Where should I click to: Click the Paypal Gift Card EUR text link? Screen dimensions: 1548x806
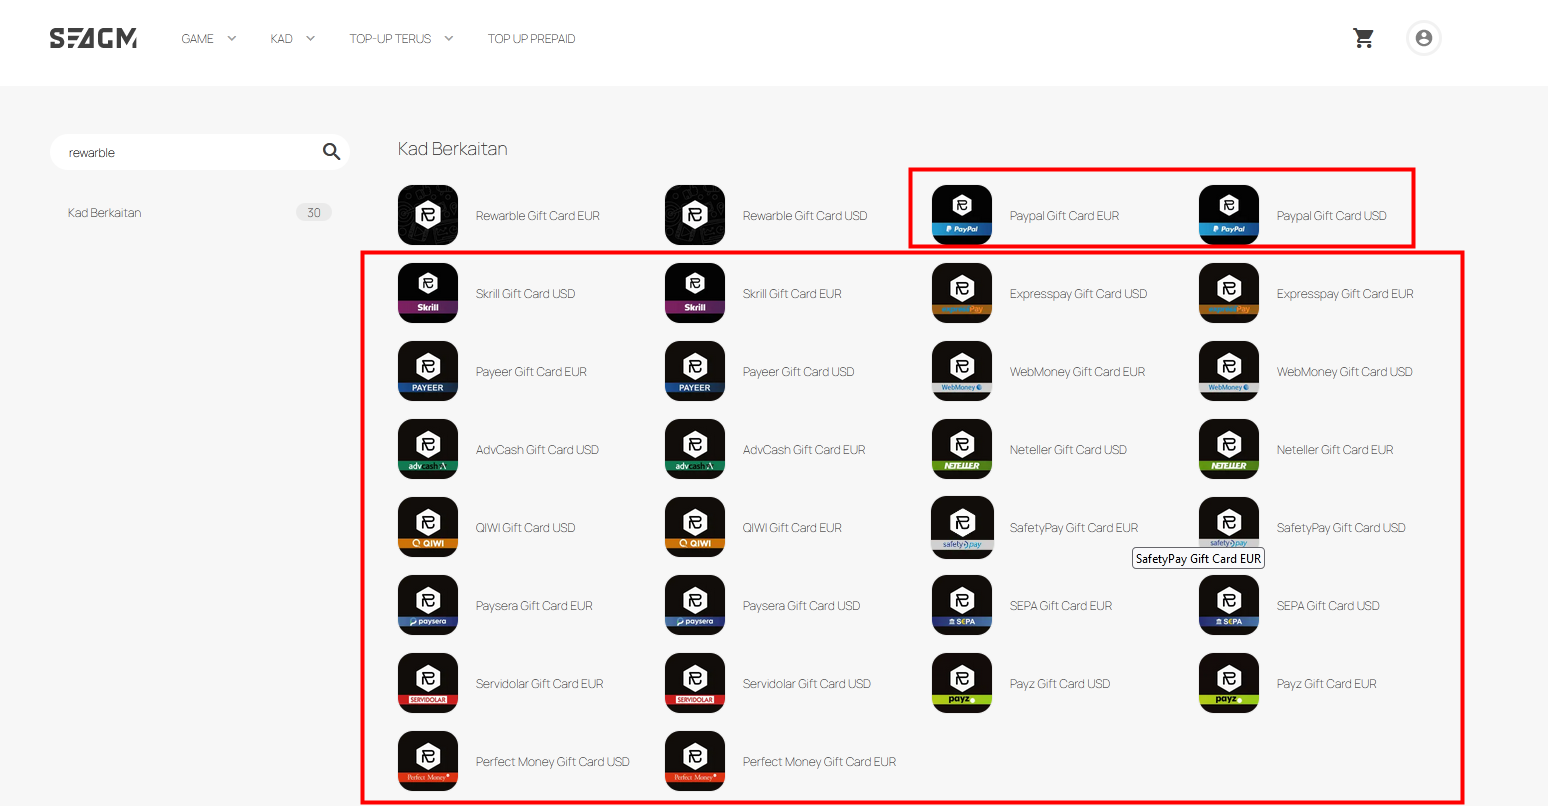(1064, 216)
